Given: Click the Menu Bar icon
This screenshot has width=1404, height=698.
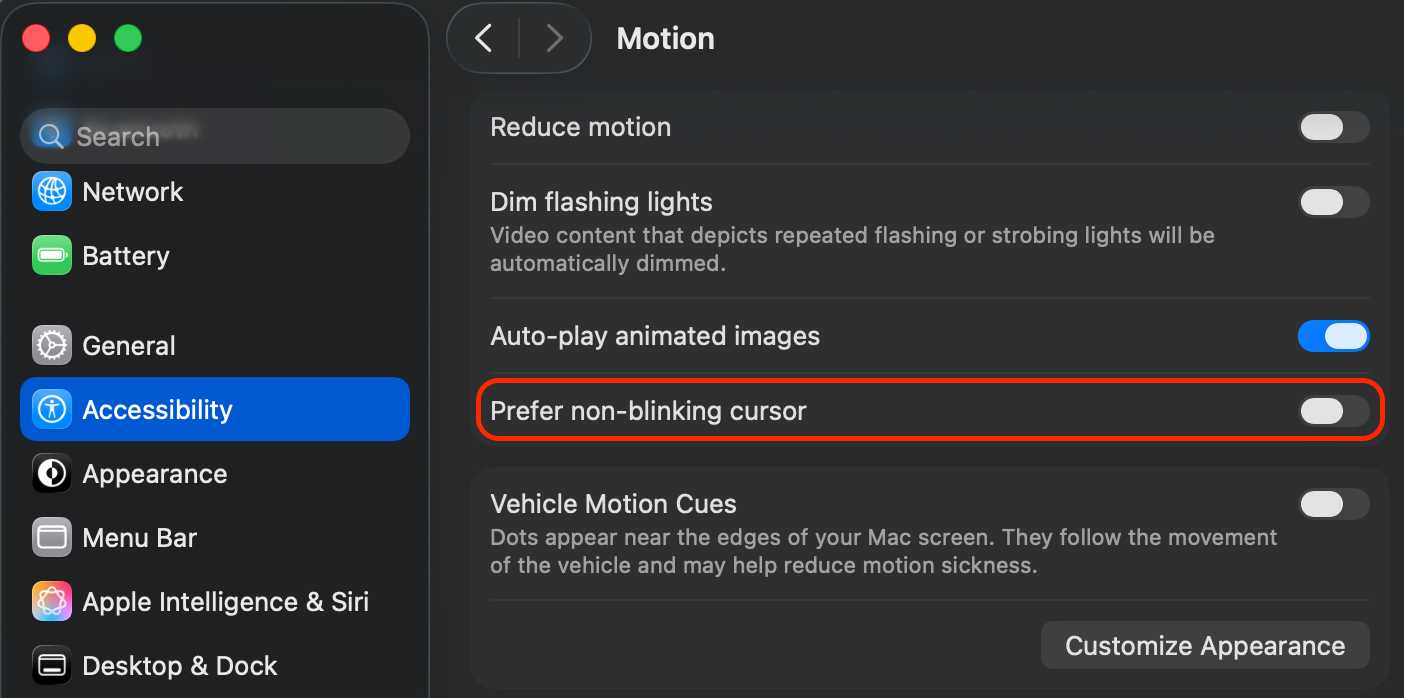Looking at the screenshot, I should pyautogui.click(x=51, y=538).
